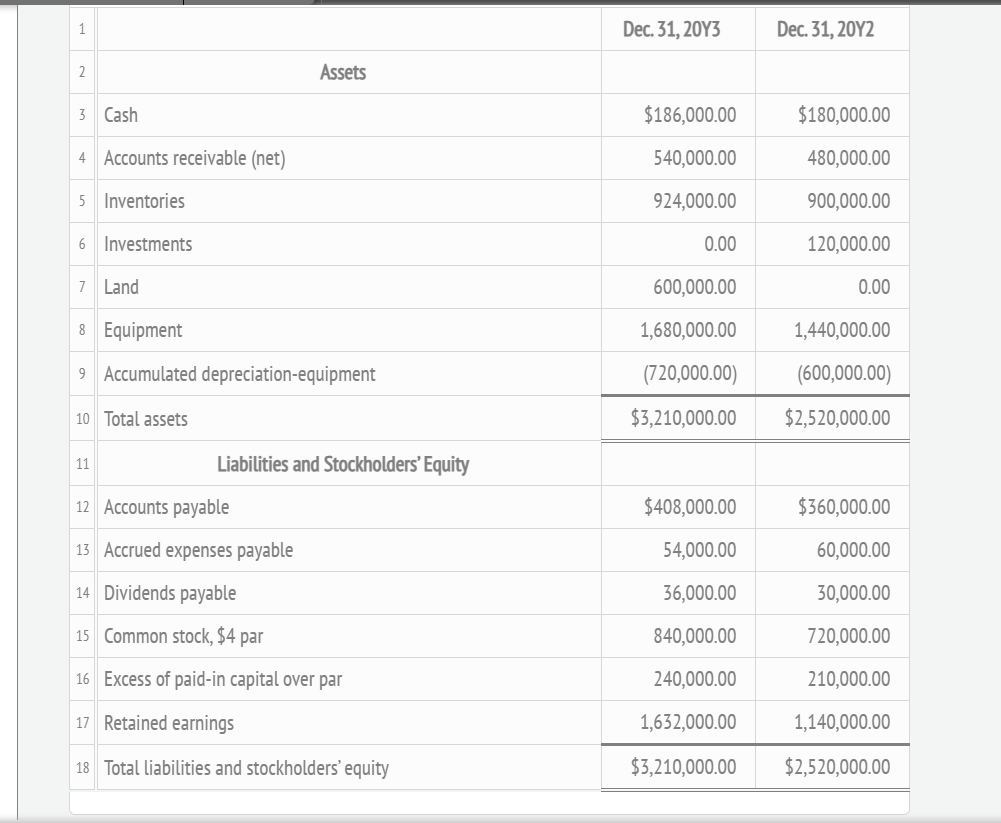Viewport: 1001px width, 823px height.
Task: Click the 54,000.00 accrued expenses value
Action: click(x=700, y=550)
